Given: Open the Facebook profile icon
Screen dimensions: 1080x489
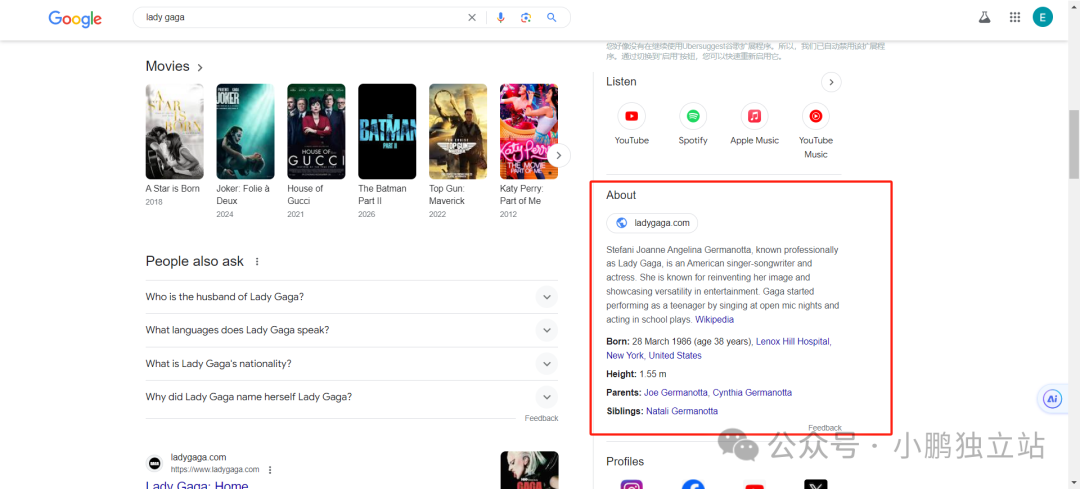Looking at the screenshot, I should 693,485.
